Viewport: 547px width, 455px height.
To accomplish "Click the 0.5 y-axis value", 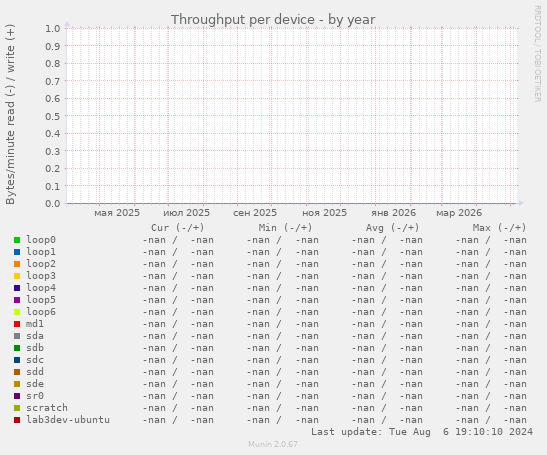I will (x=53, y=116).
